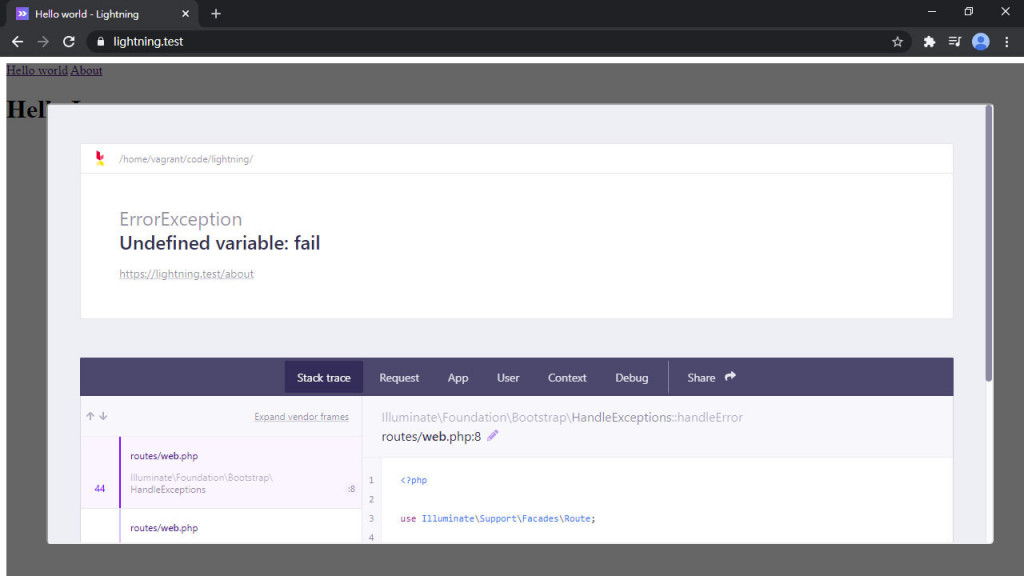
Task: Jump to previous stack frame arrow
Action: pyautogui.click(x=90, y=416)
